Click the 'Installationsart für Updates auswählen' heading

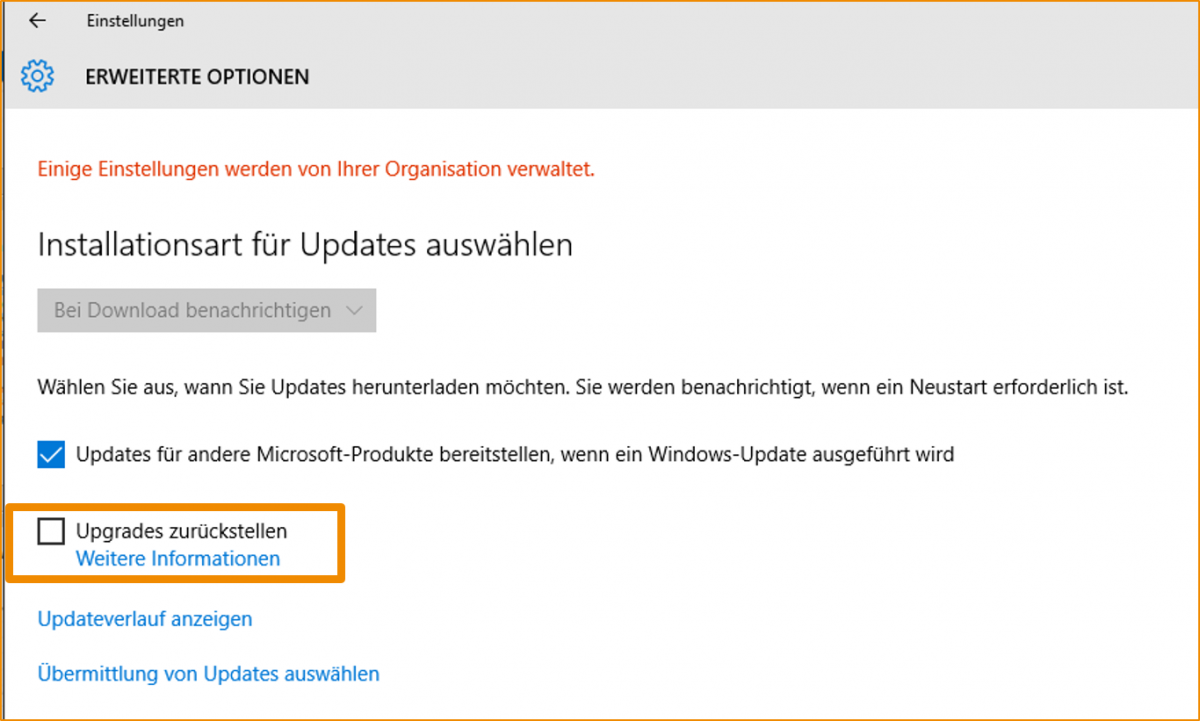305,245
